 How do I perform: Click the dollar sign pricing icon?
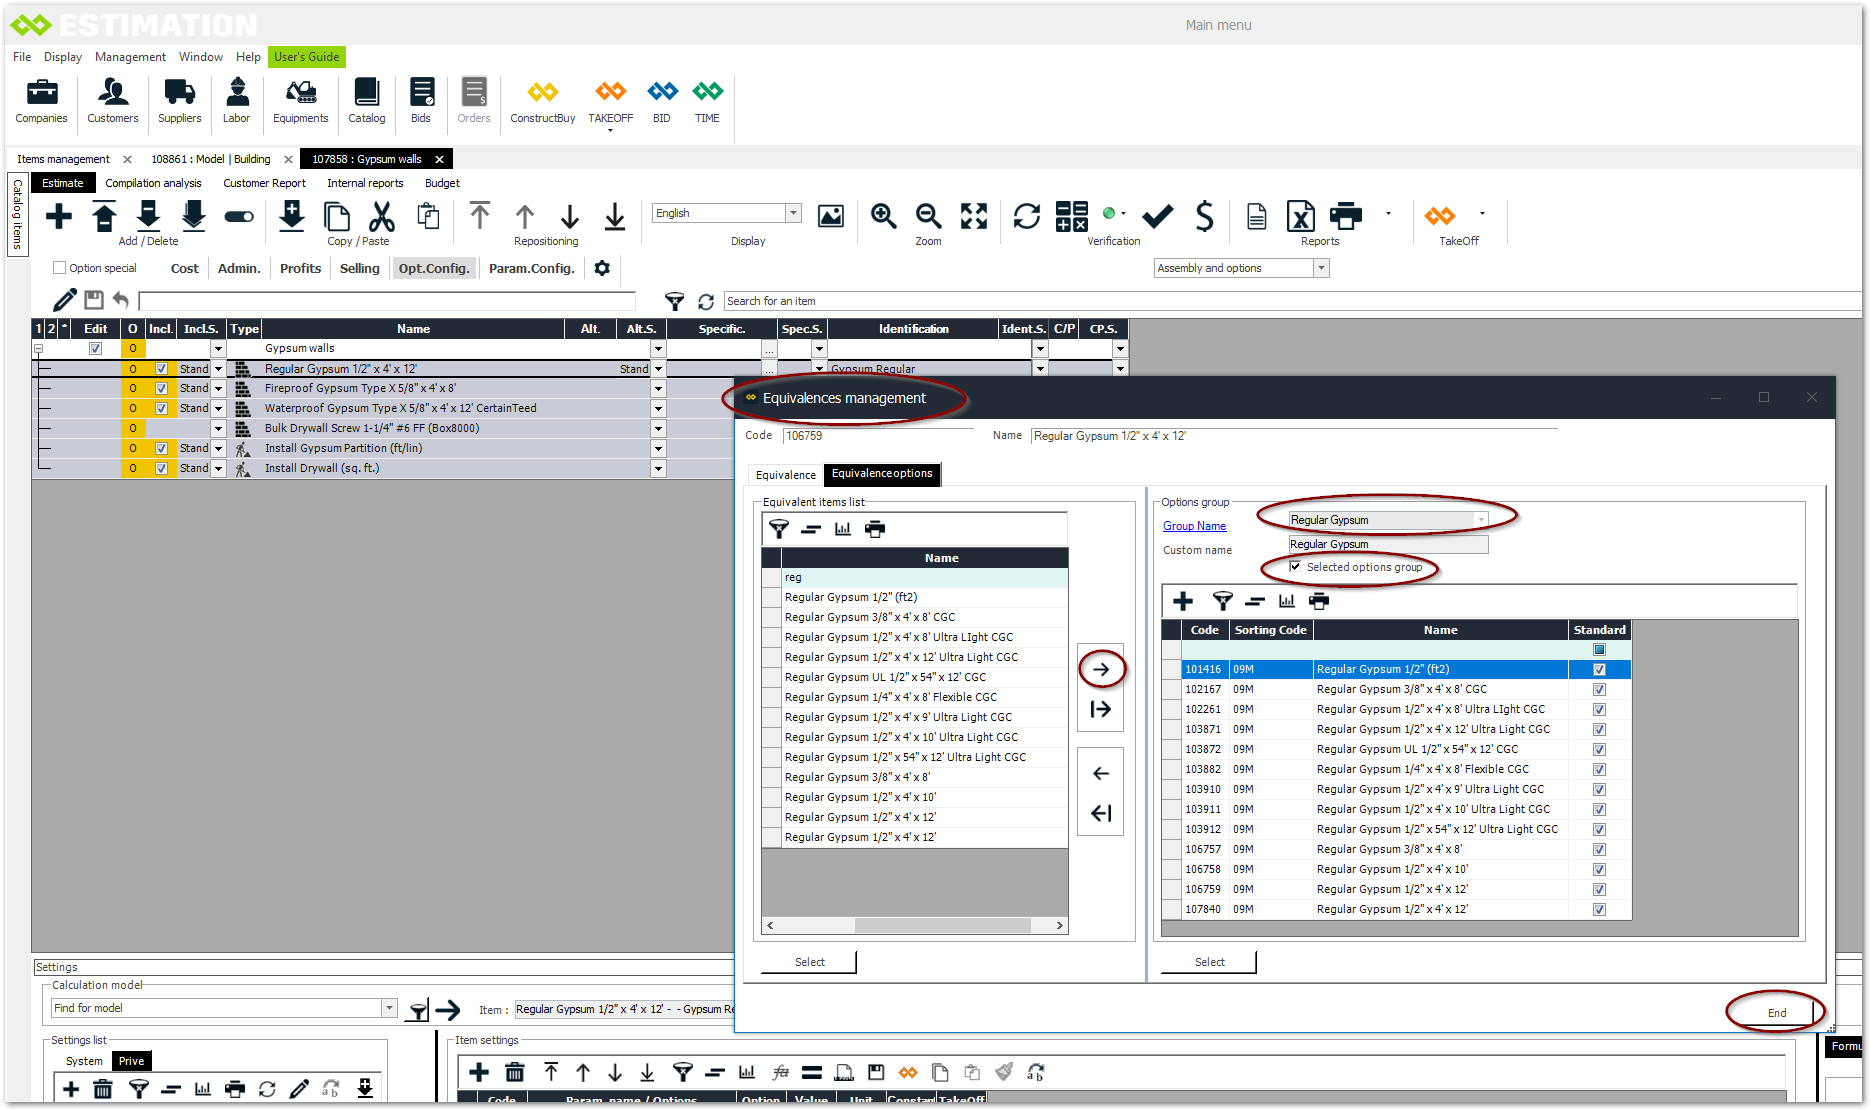point(1204,216)
